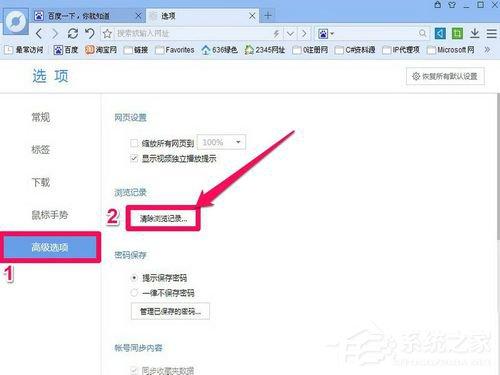Open the 淘宝网 bookmark

pos(101,50)
